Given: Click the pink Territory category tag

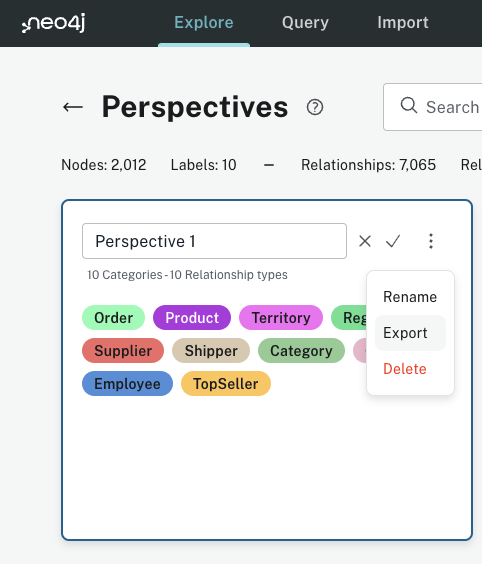Looking at the screenshot, I should click(281, 318).
